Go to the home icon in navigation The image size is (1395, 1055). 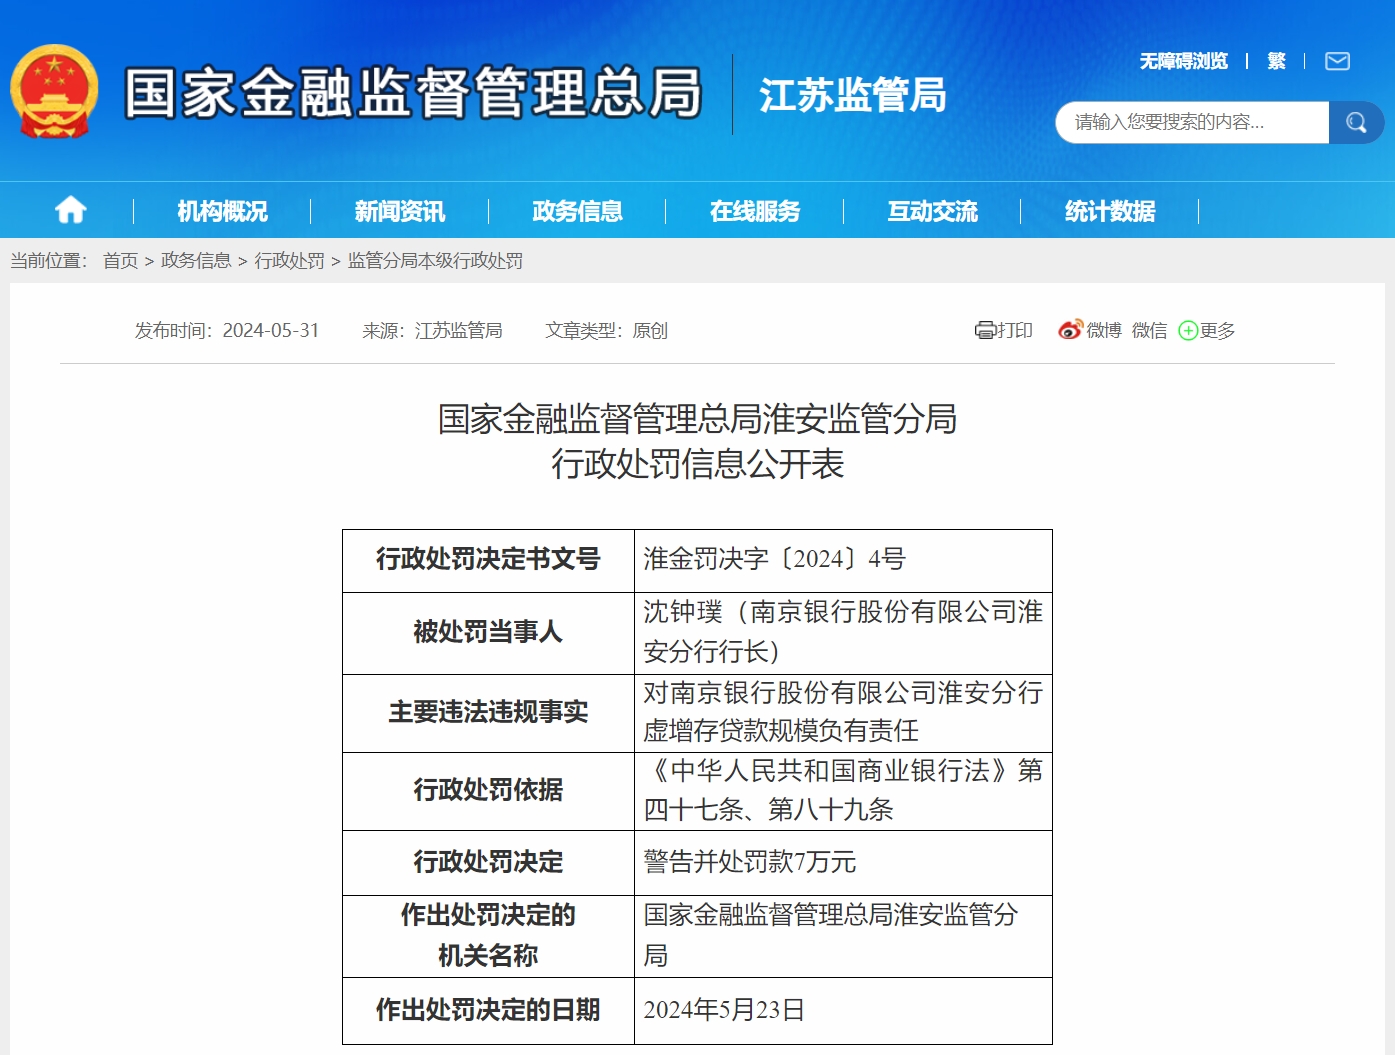click(70, 210)
